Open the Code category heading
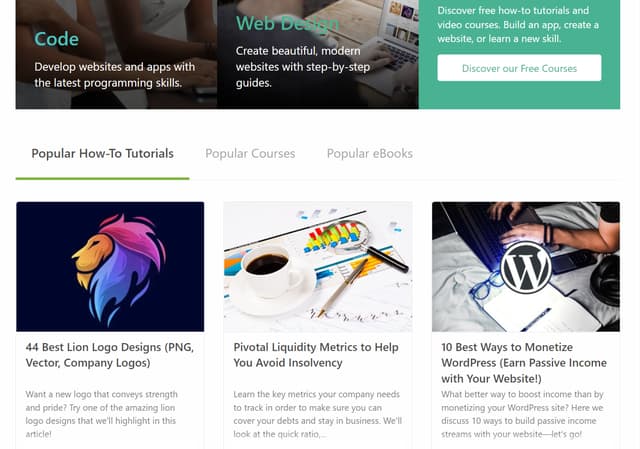 tap(56, 39)
